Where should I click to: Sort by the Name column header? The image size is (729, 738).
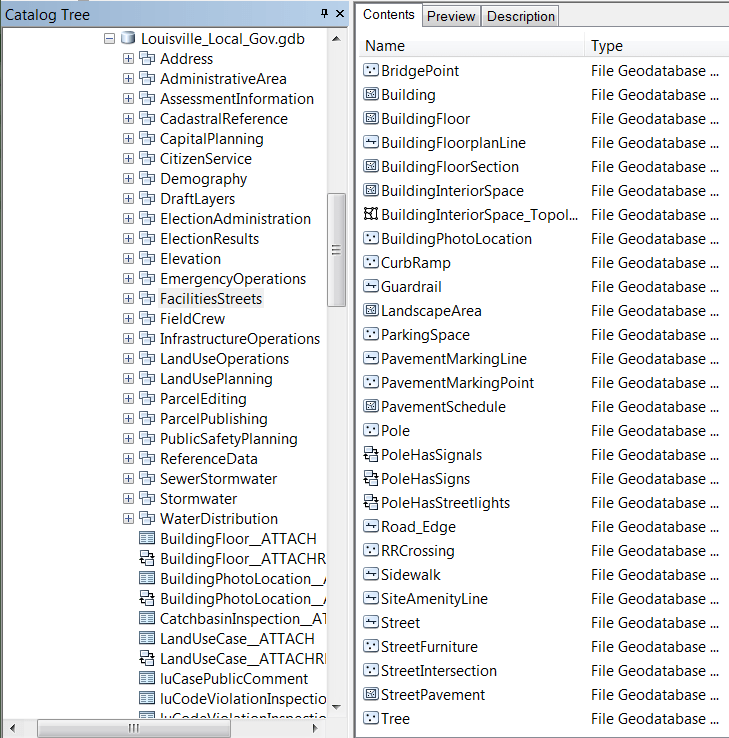tap(472, 46)
